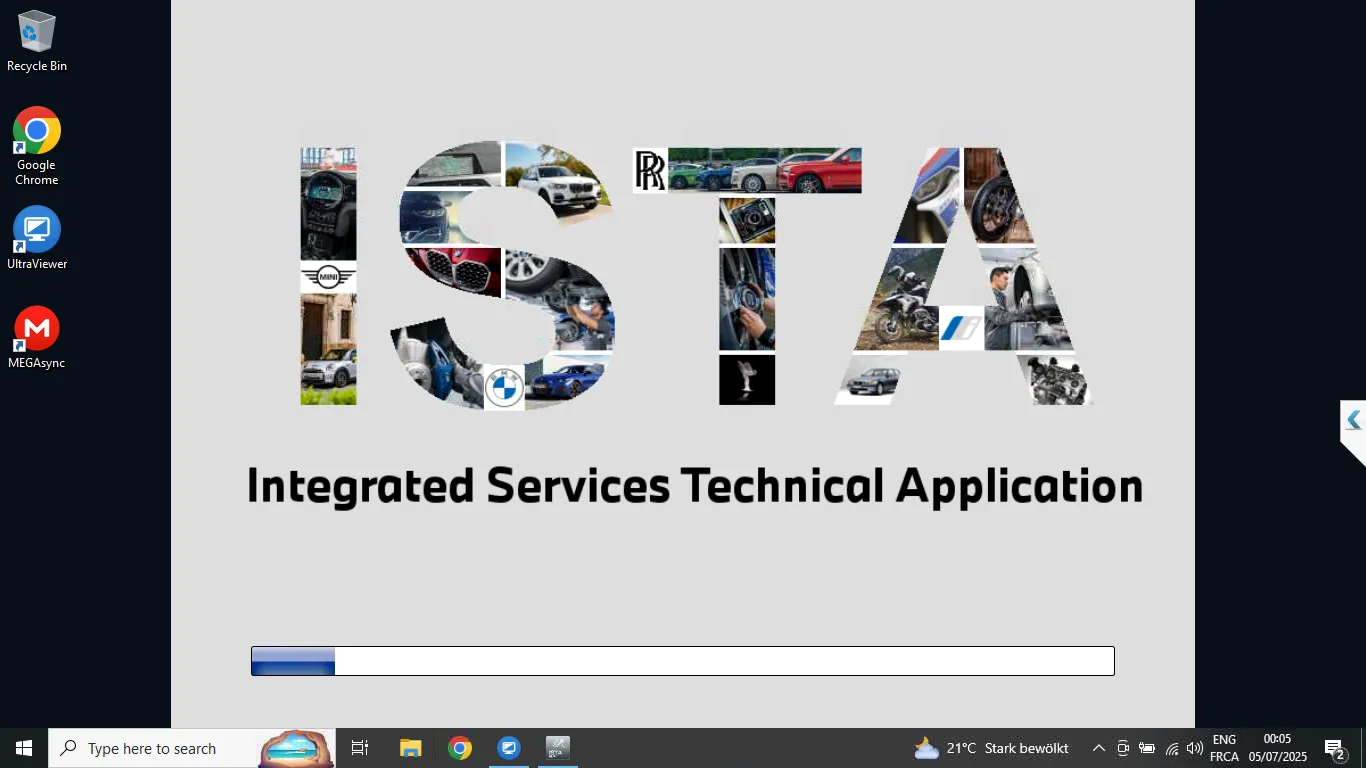Image resolution: width=1366 pixels, height=768 pixels.
Task: Open the Wi-Fi network tray icon
Action: [x=1171, y=748]
